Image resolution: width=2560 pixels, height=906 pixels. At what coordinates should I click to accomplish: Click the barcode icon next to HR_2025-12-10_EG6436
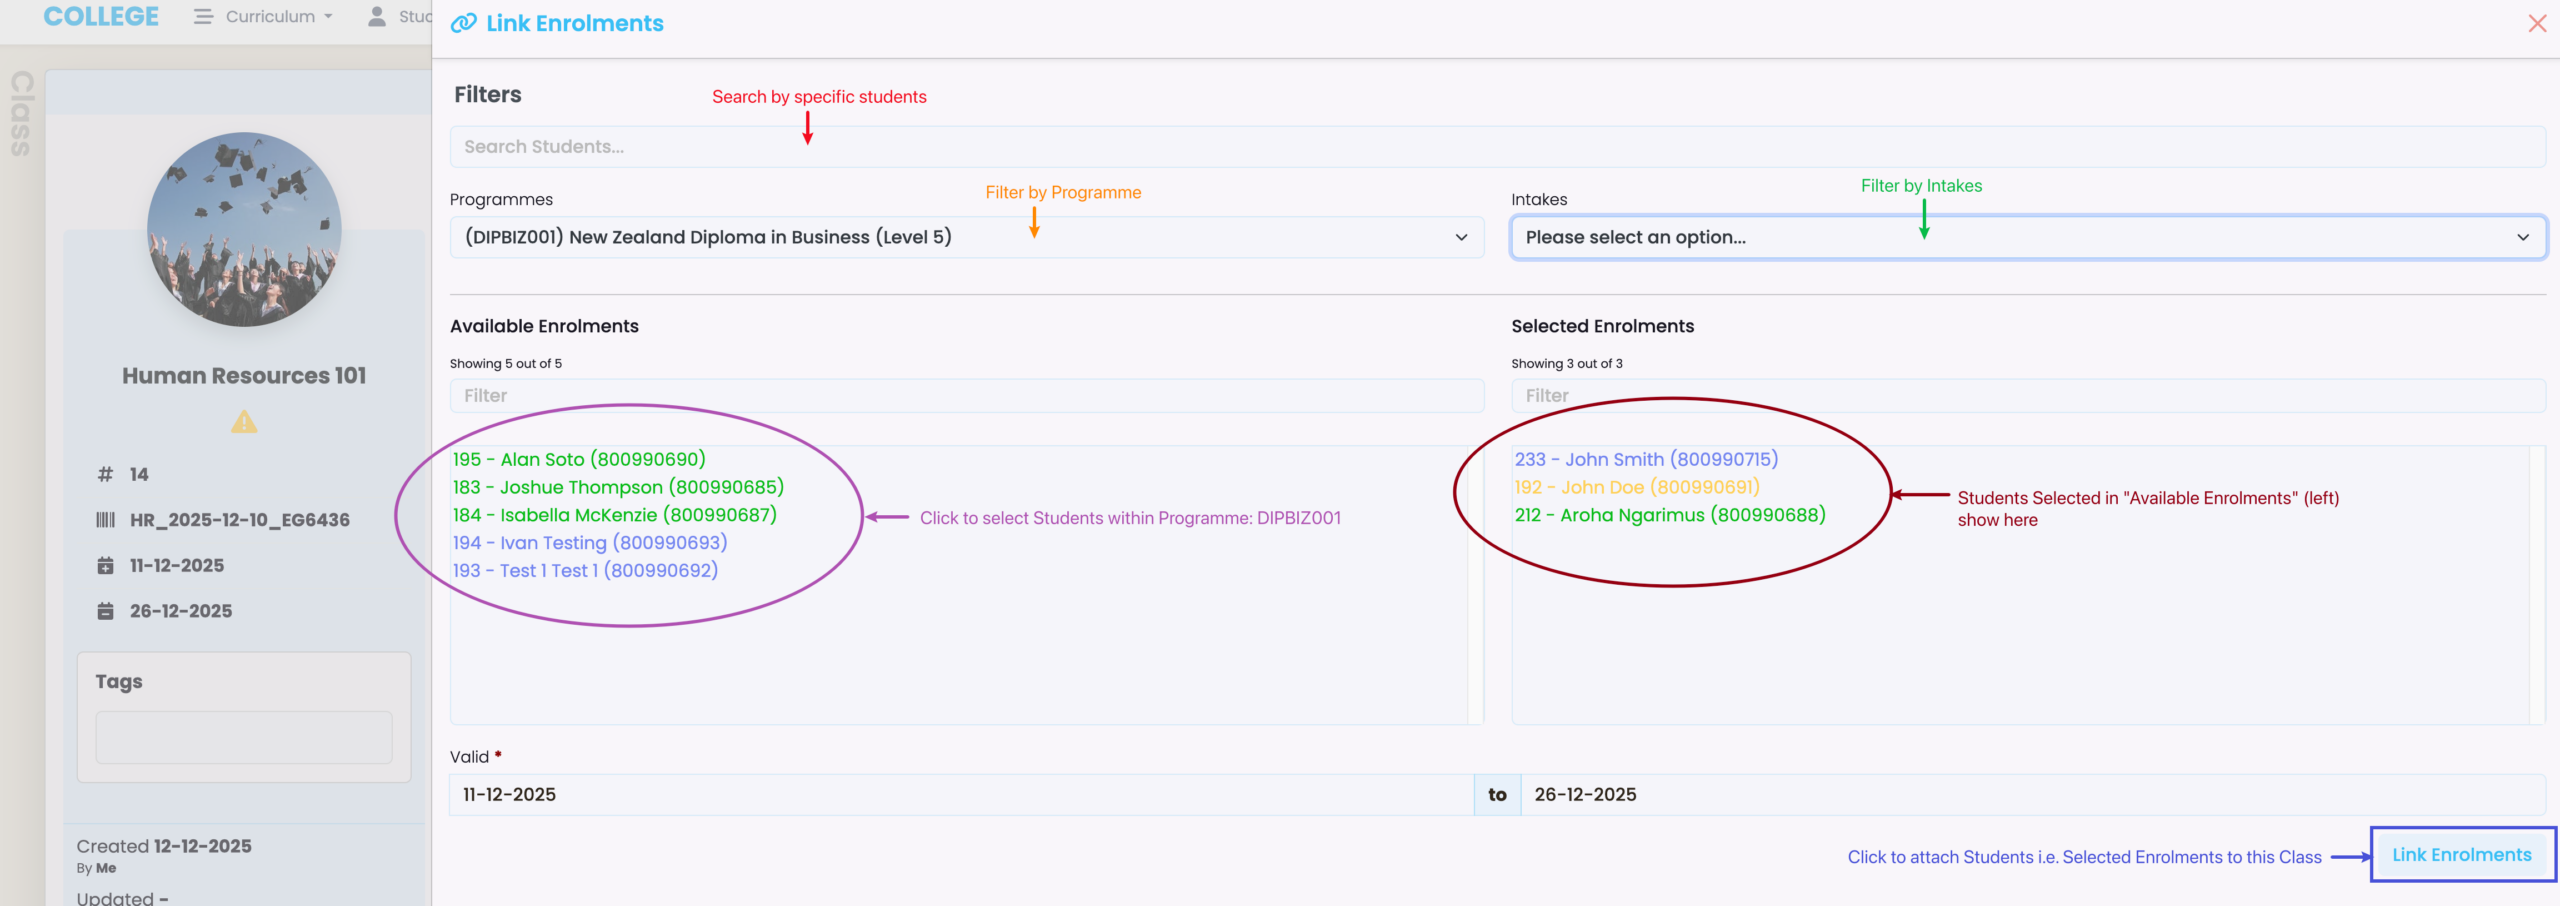coord(105,520)
